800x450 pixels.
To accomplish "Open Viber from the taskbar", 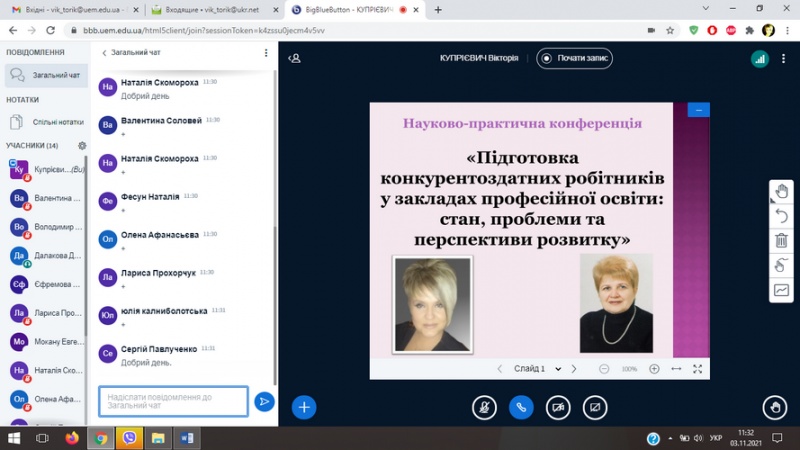I will tap(129, 438).
